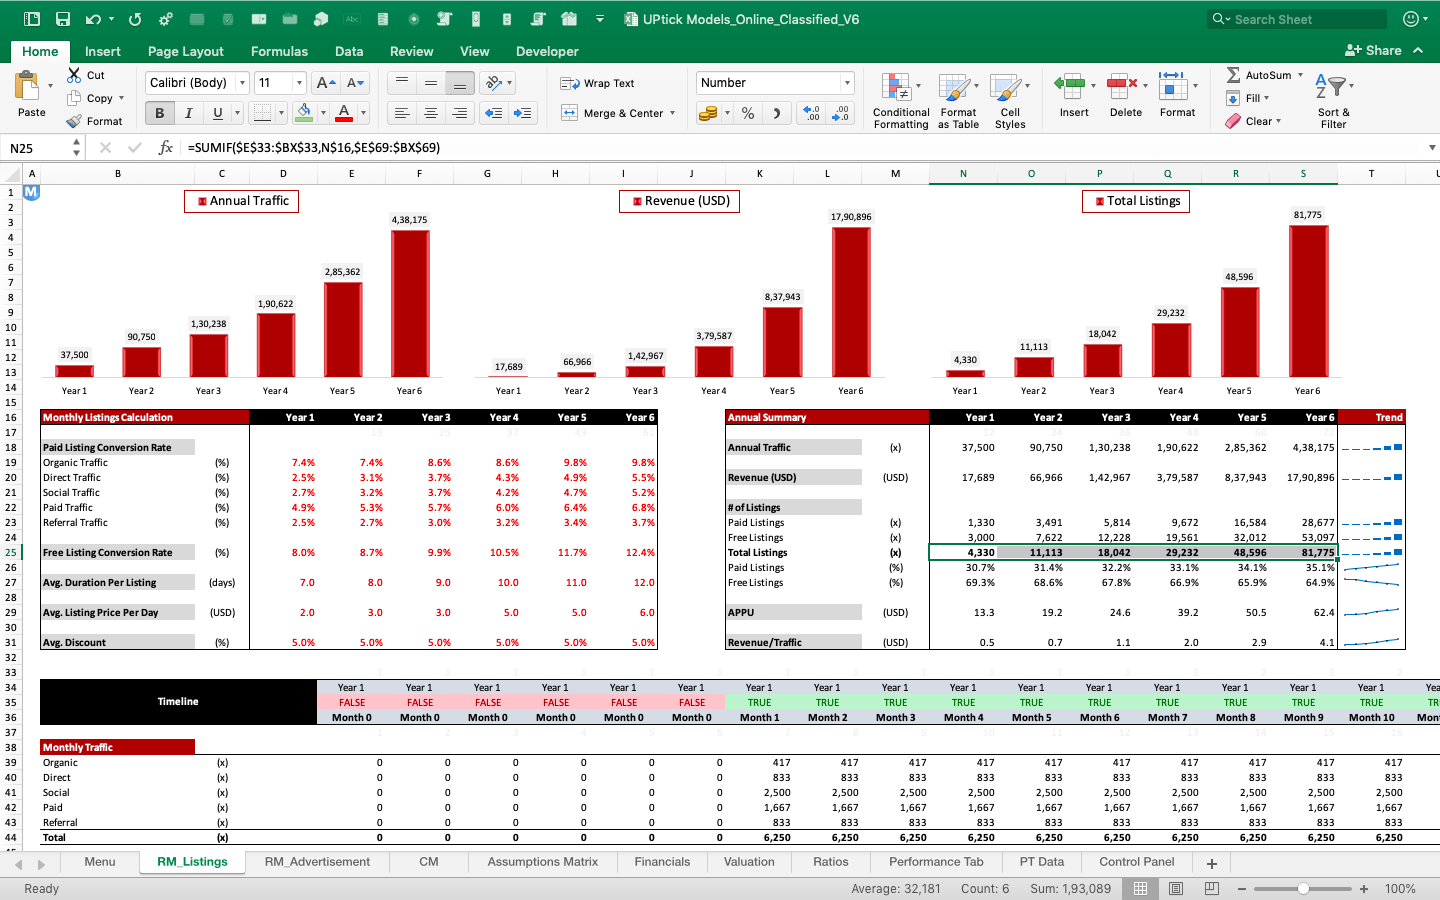1440x900 pixels.
Task: Expand Merge & Center options arrow
Action: click(673, 113)
